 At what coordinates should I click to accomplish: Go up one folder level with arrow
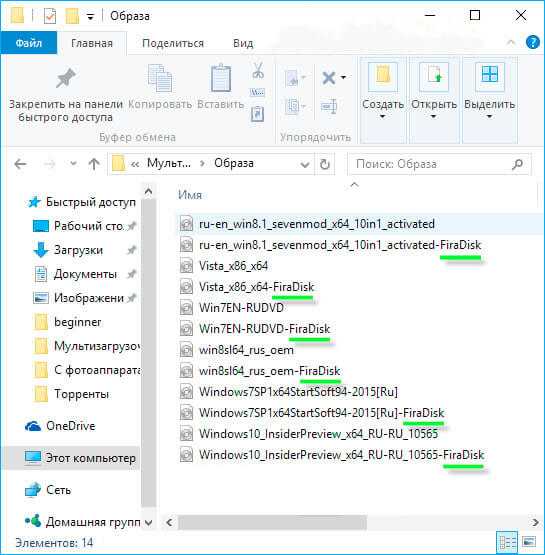(x=94, y=164)
